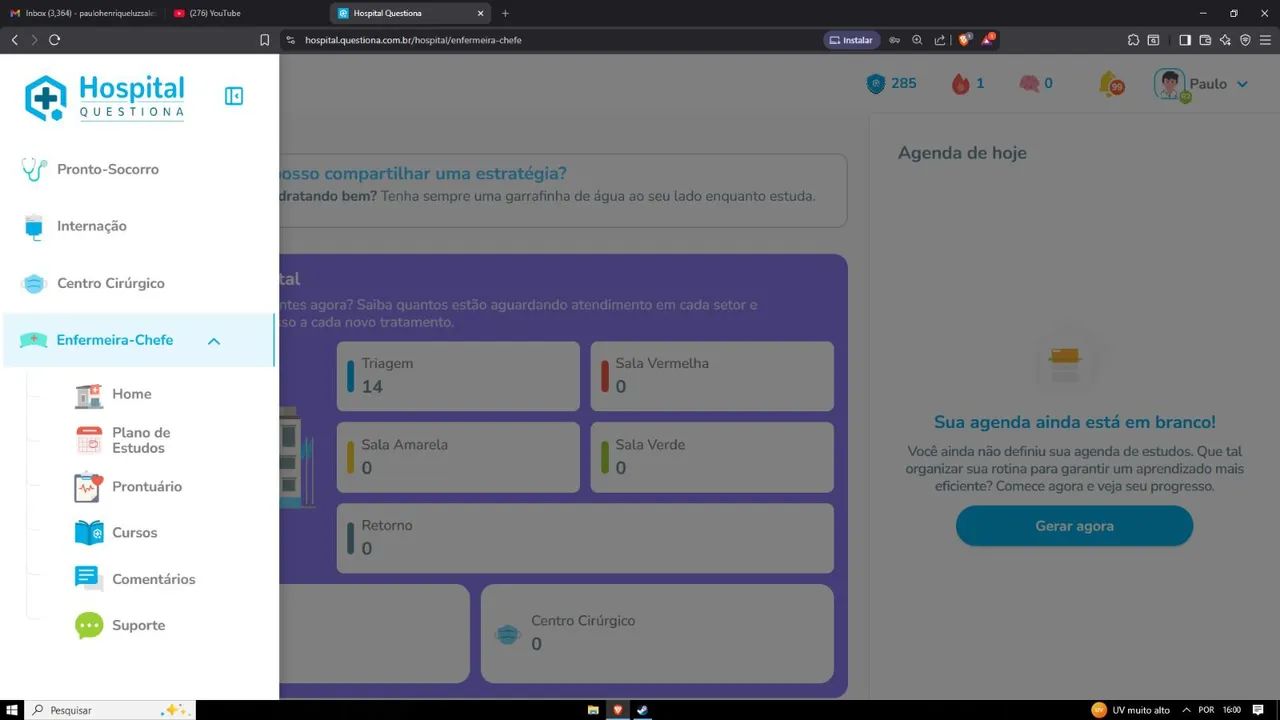Show hidden system tray icons
Viewport: 1280px width, 720px height.
coord(1186,710)
